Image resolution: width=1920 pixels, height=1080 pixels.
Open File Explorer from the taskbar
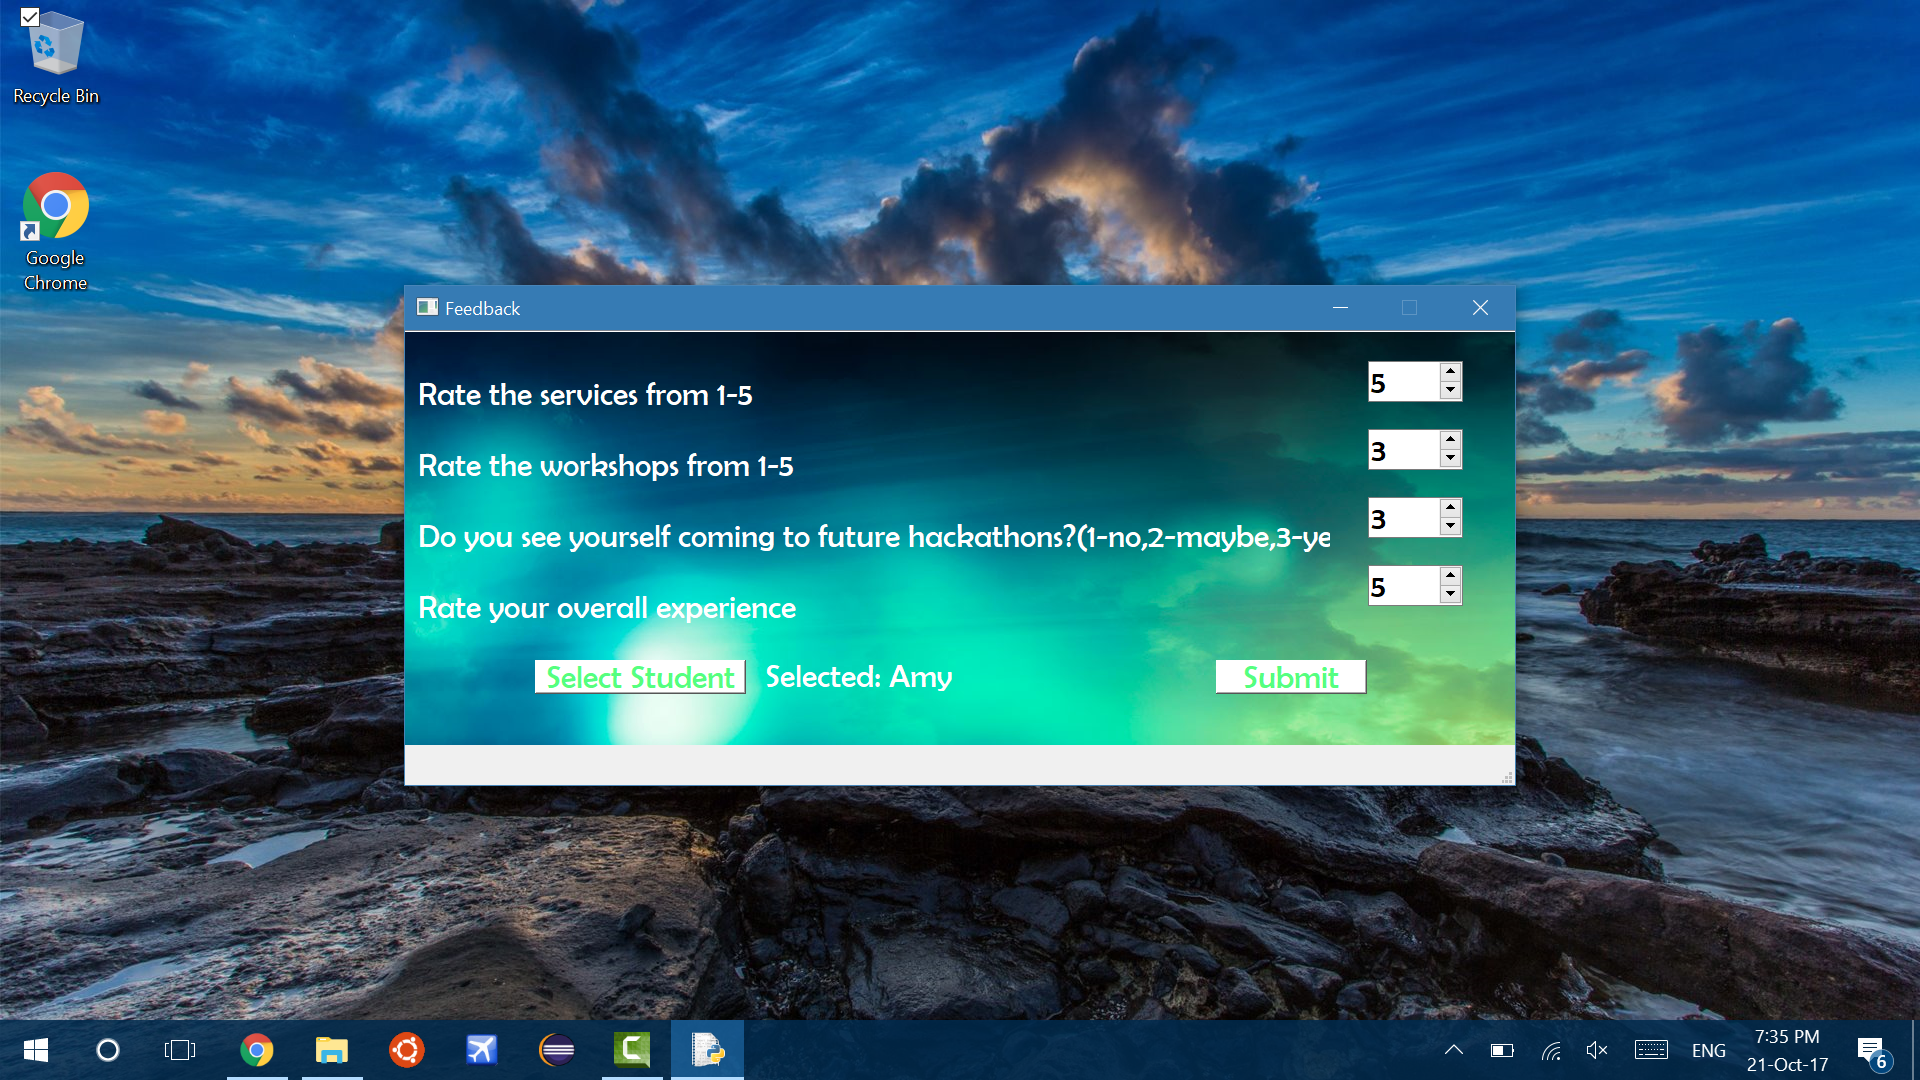(x=331, y=1050)
